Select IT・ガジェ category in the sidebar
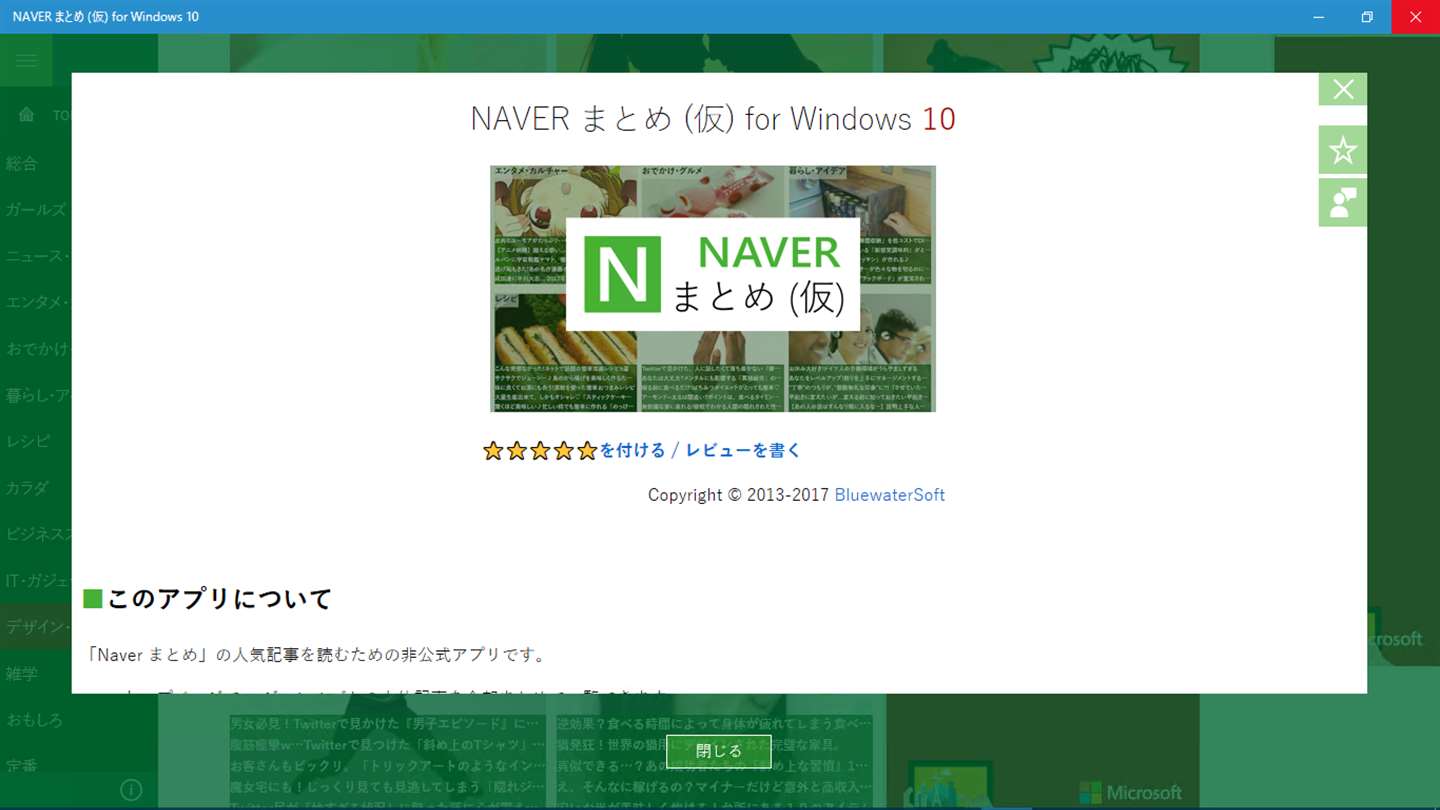 coord(36,580)
